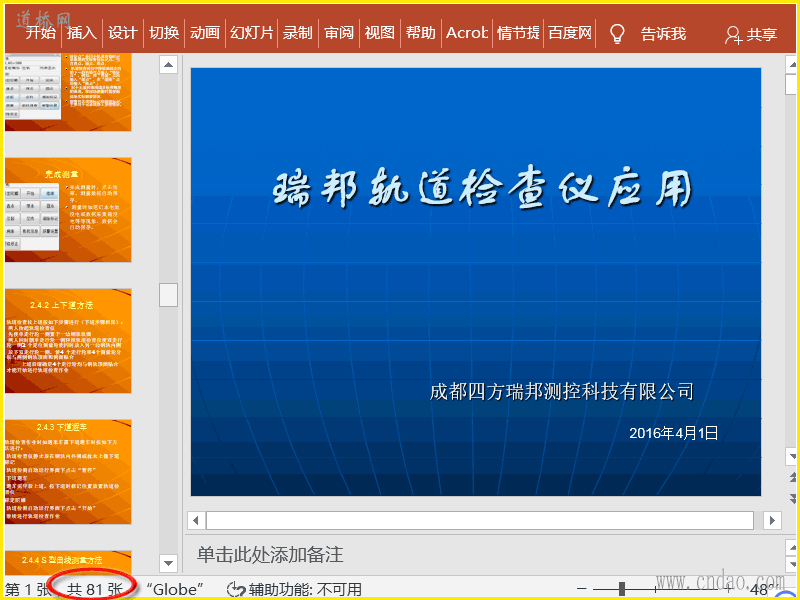Click the 共享 share button
Image resolution: width=800 pixels, height=600 pixels.
pos(751,34)
